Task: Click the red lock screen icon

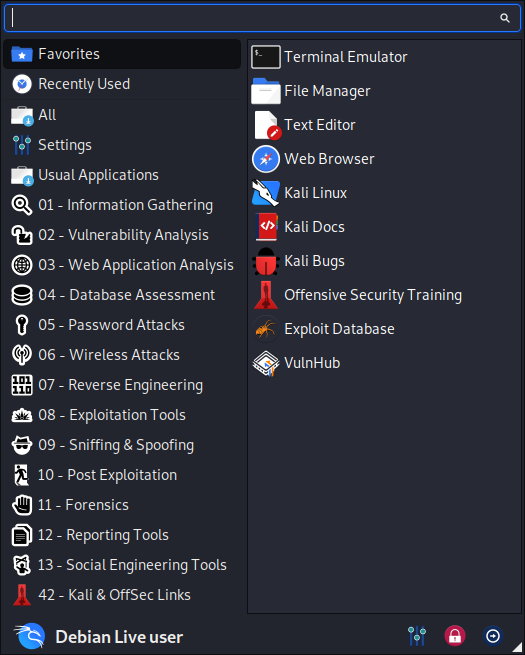Action: tap(454, 636)
